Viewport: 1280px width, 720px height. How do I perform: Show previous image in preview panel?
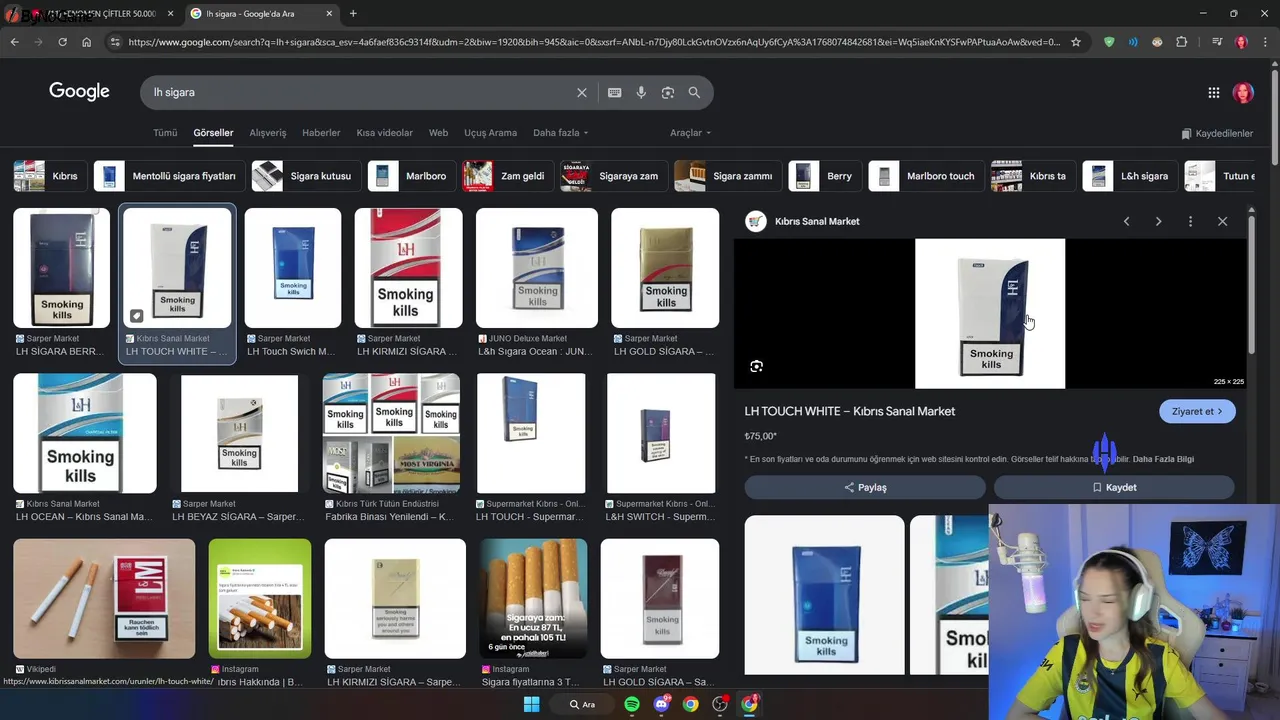1126,221
